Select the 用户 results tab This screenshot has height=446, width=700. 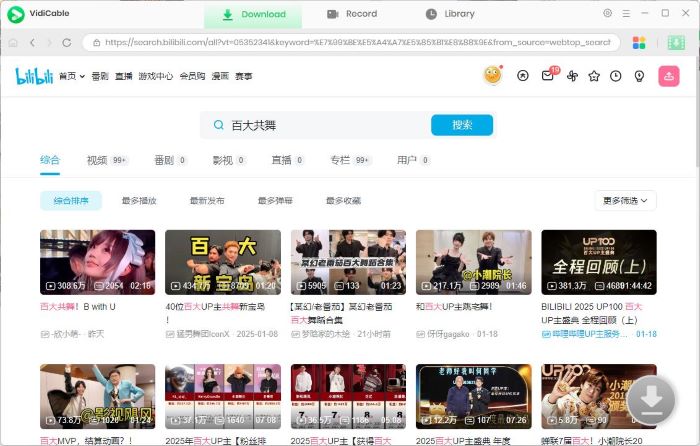tap(413, 160)
